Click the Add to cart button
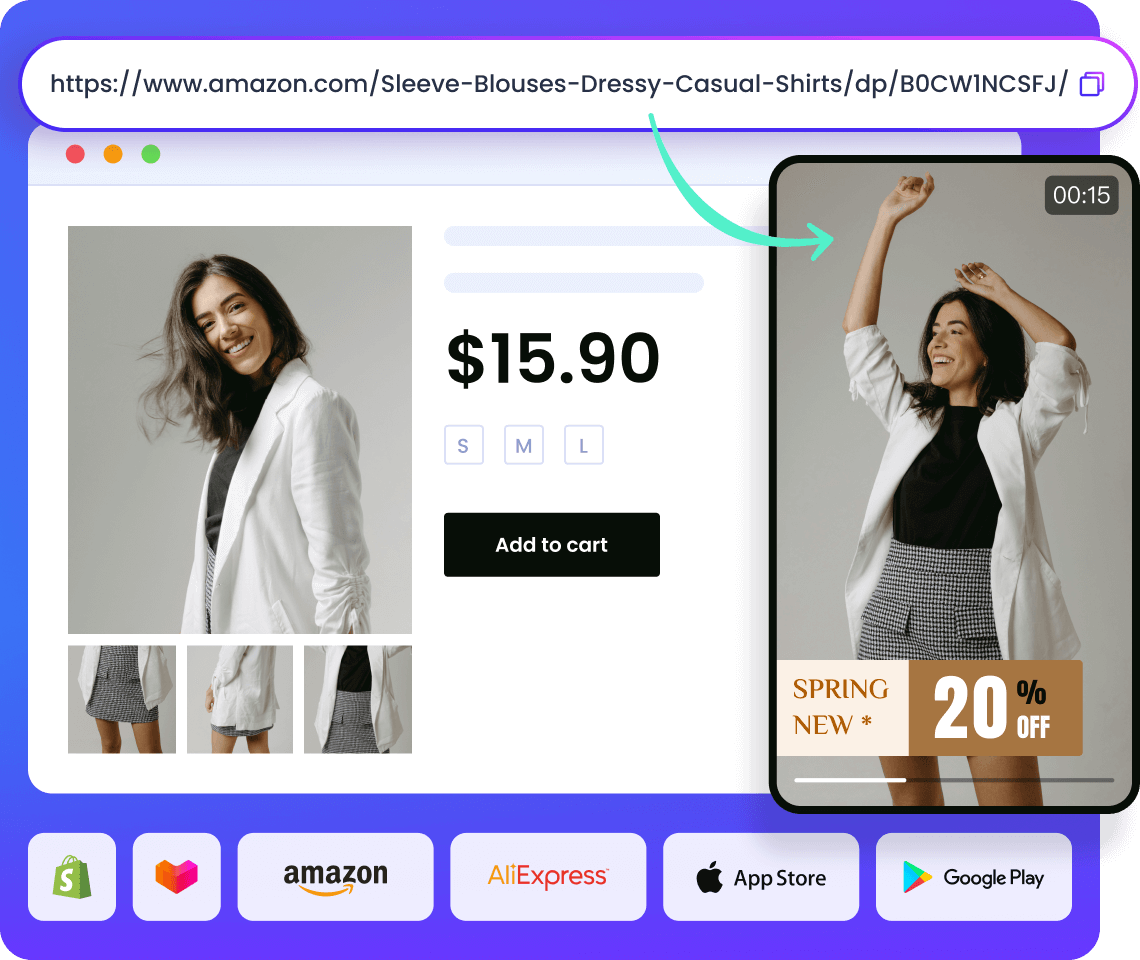1140x960 pixels. point(552,545)
